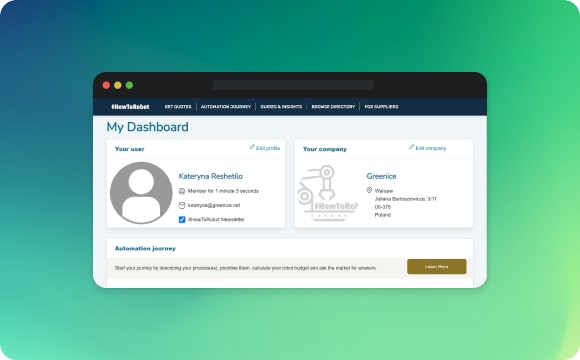The height and width of the screenshot is (360, 580).
Task: Click the #HowToRobot logo in the navbar
Action: pos(130,107)
